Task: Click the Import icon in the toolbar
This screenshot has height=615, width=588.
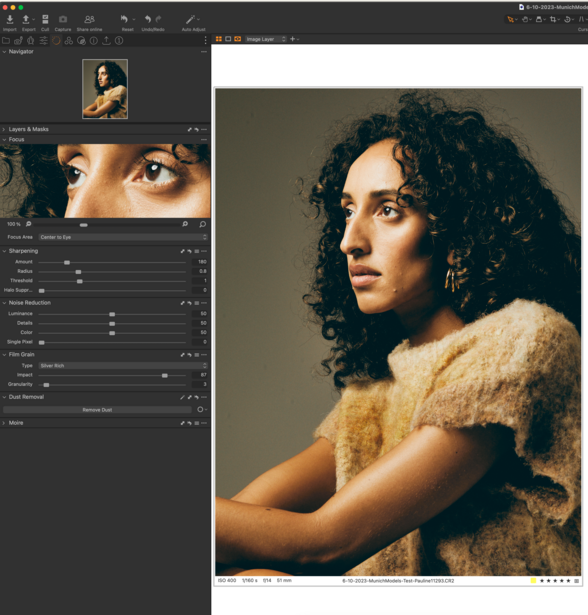Action: click(x=10, y=19)
